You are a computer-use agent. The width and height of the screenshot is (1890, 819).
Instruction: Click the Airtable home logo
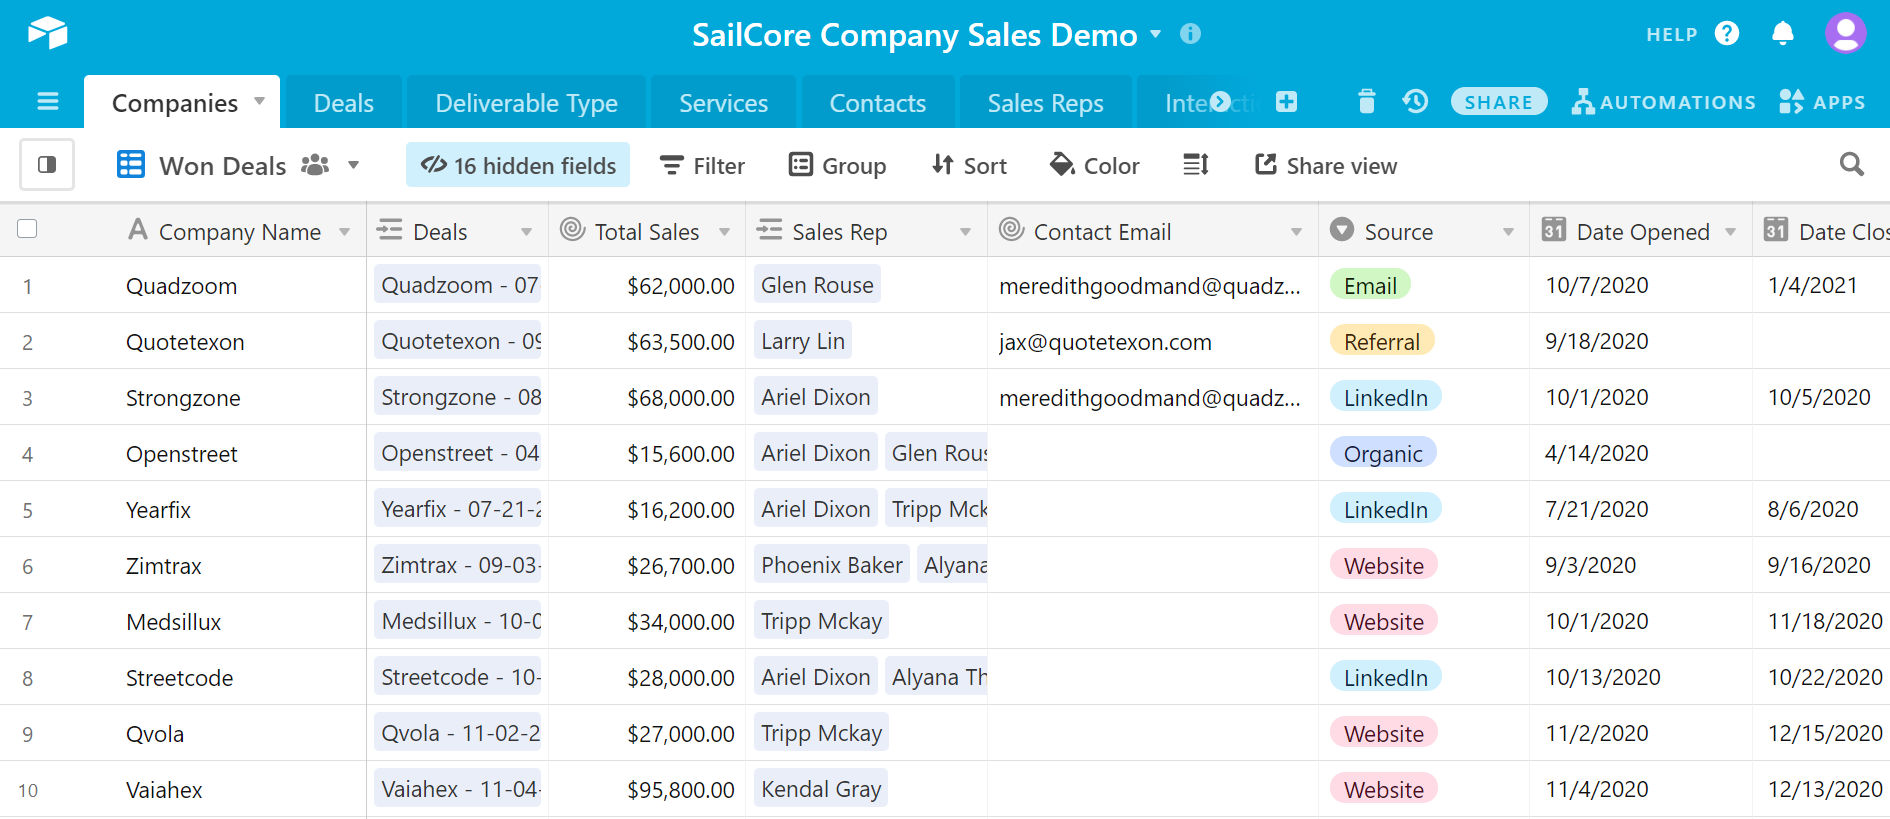pyautogui.click(x=47, y=34)
